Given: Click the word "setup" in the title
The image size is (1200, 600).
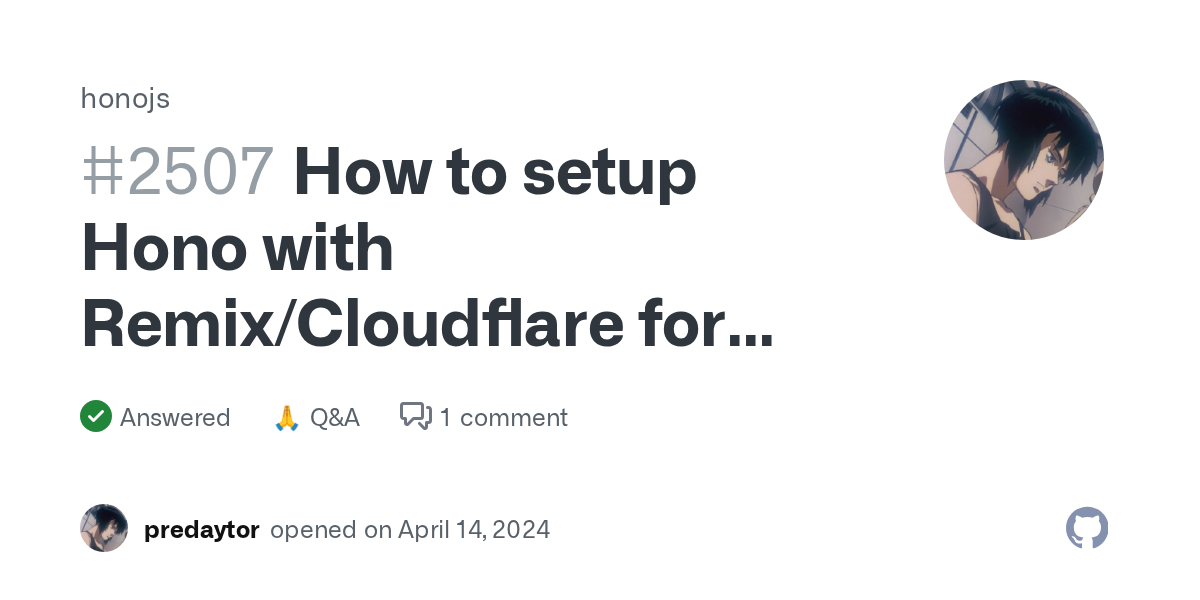Looking at the screenshot, I should coord(609,172).
